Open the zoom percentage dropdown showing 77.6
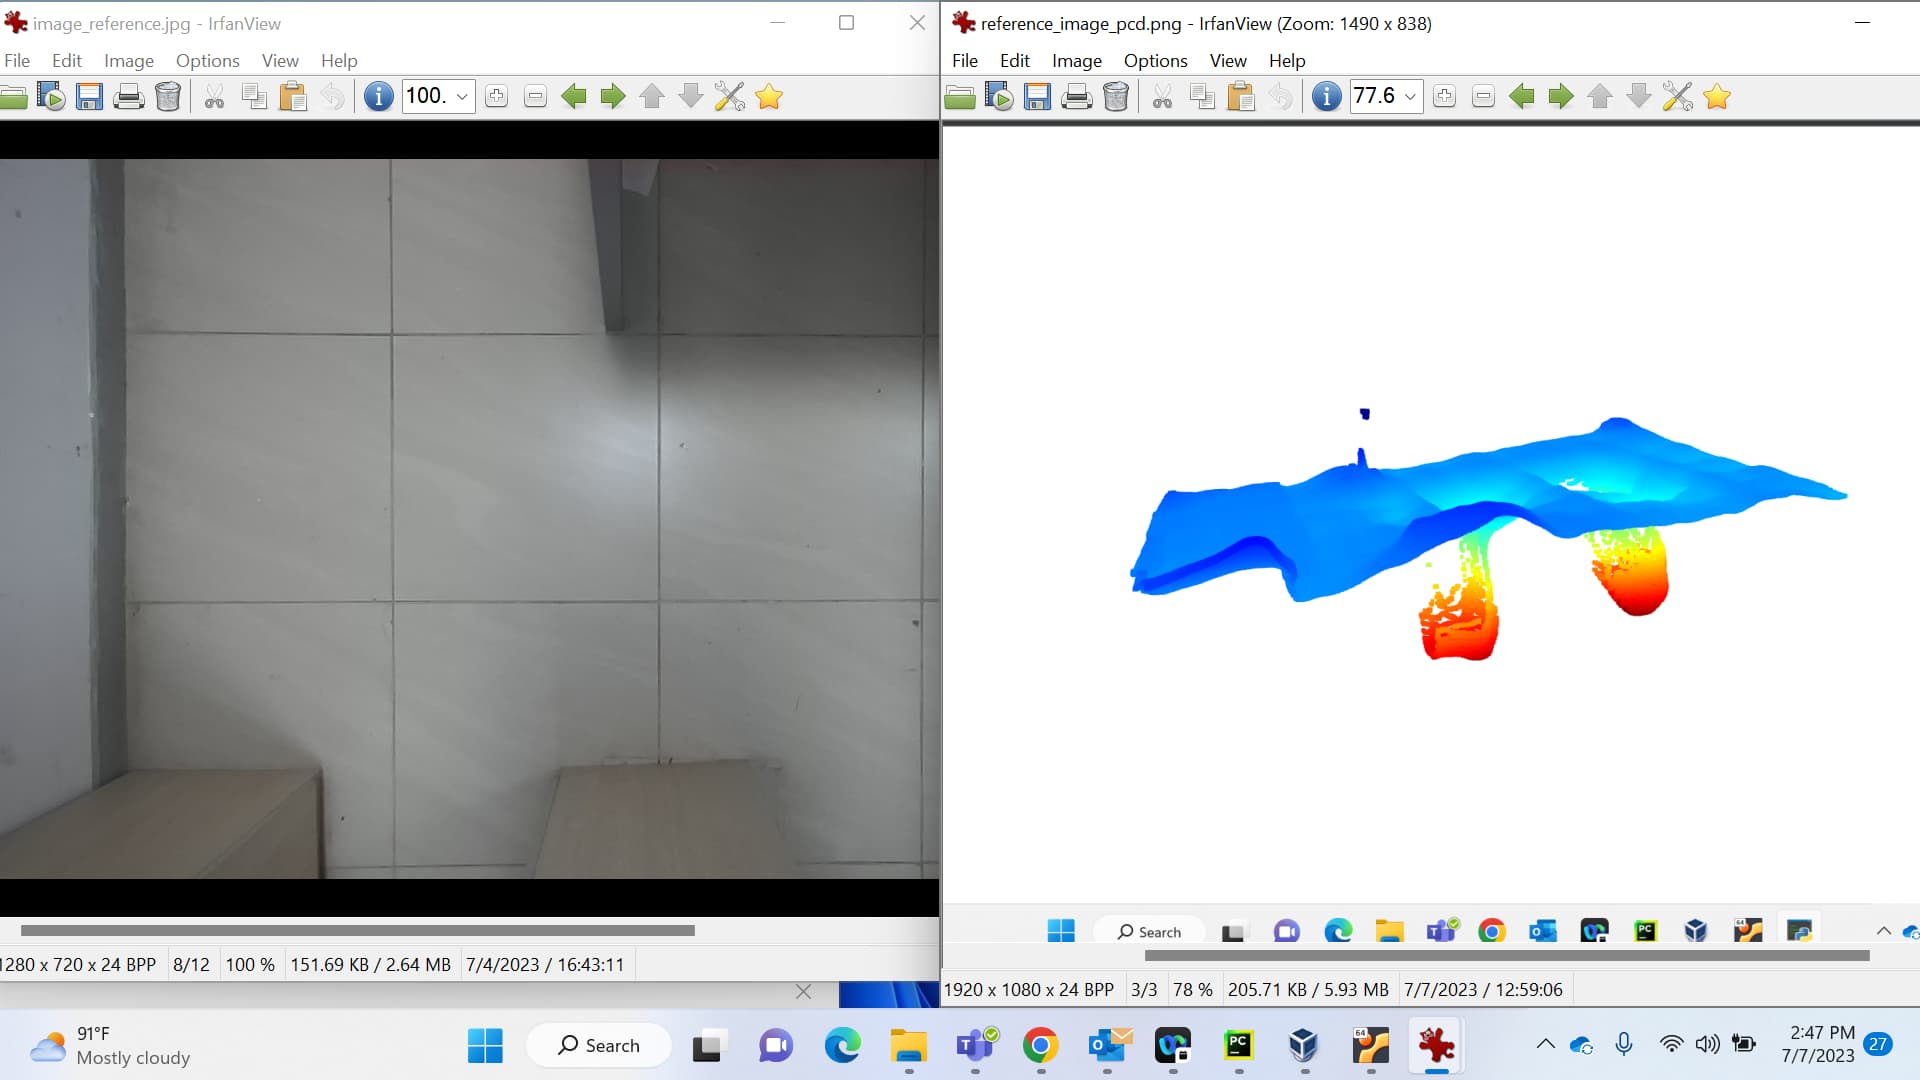 (x=1410, y=96)
